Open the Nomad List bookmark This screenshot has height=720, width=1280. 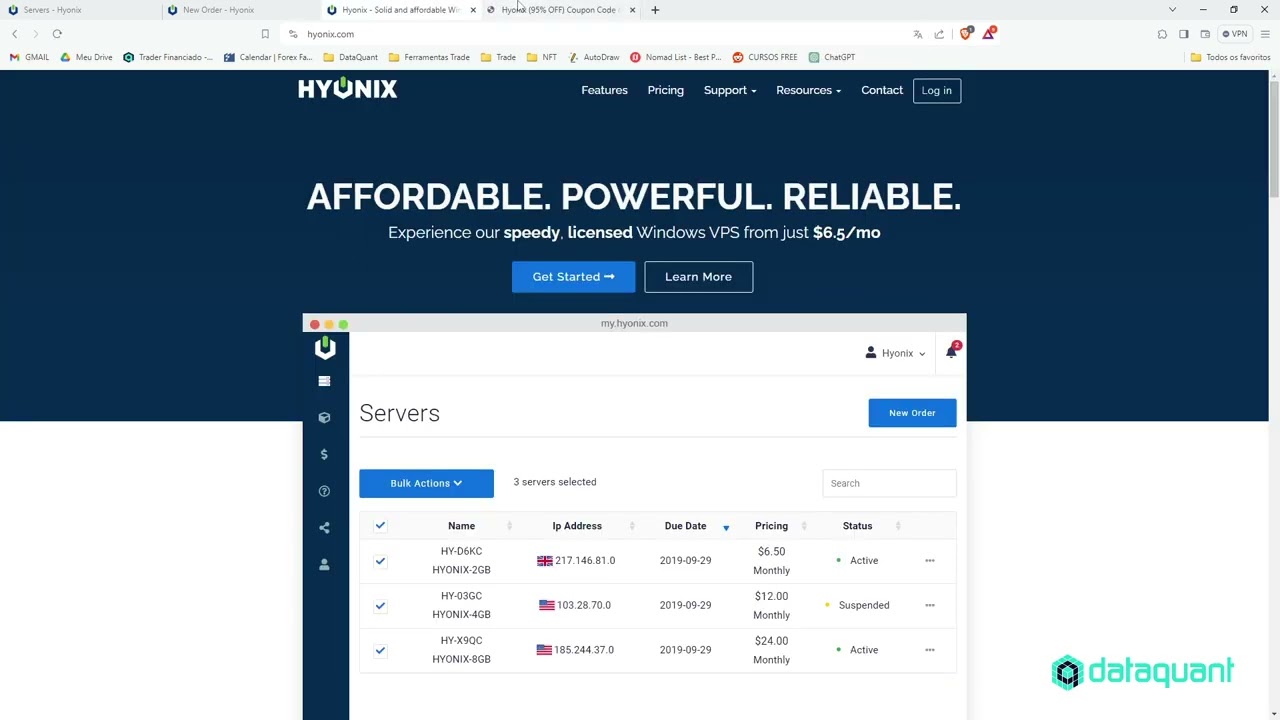[676, 57]
